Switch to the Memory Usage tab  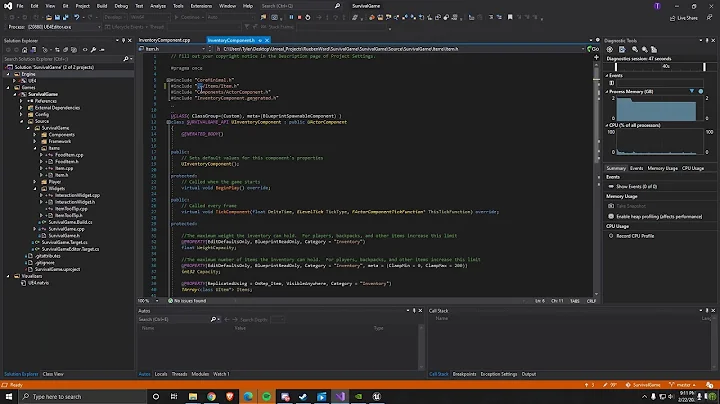(663, 168)
